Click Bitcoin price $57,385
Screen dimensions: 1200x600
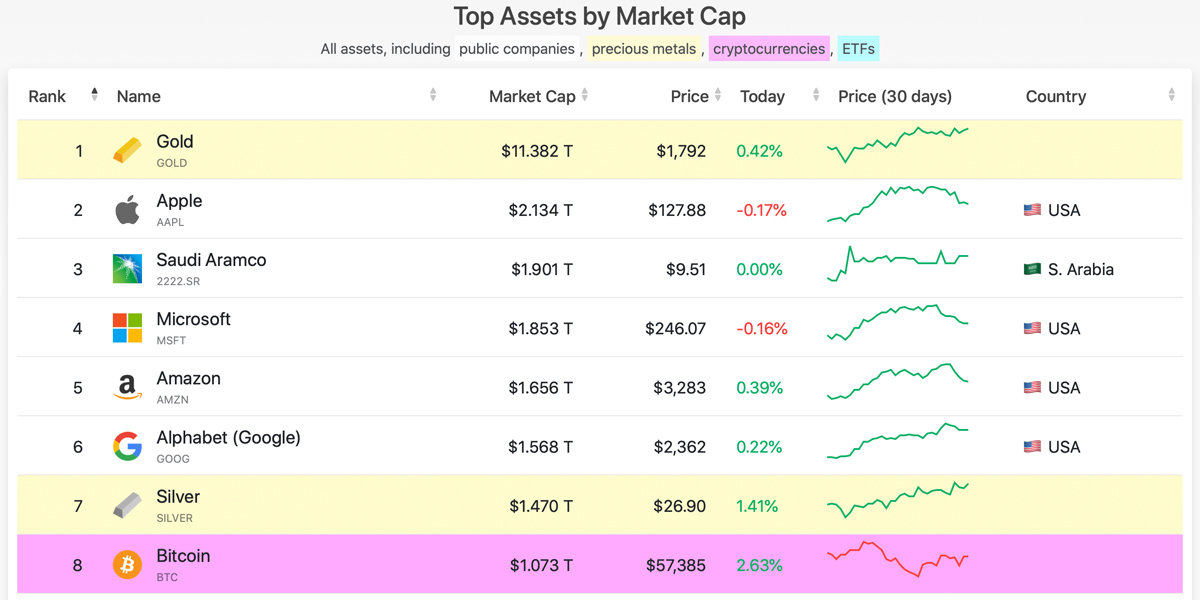point(676,565)
